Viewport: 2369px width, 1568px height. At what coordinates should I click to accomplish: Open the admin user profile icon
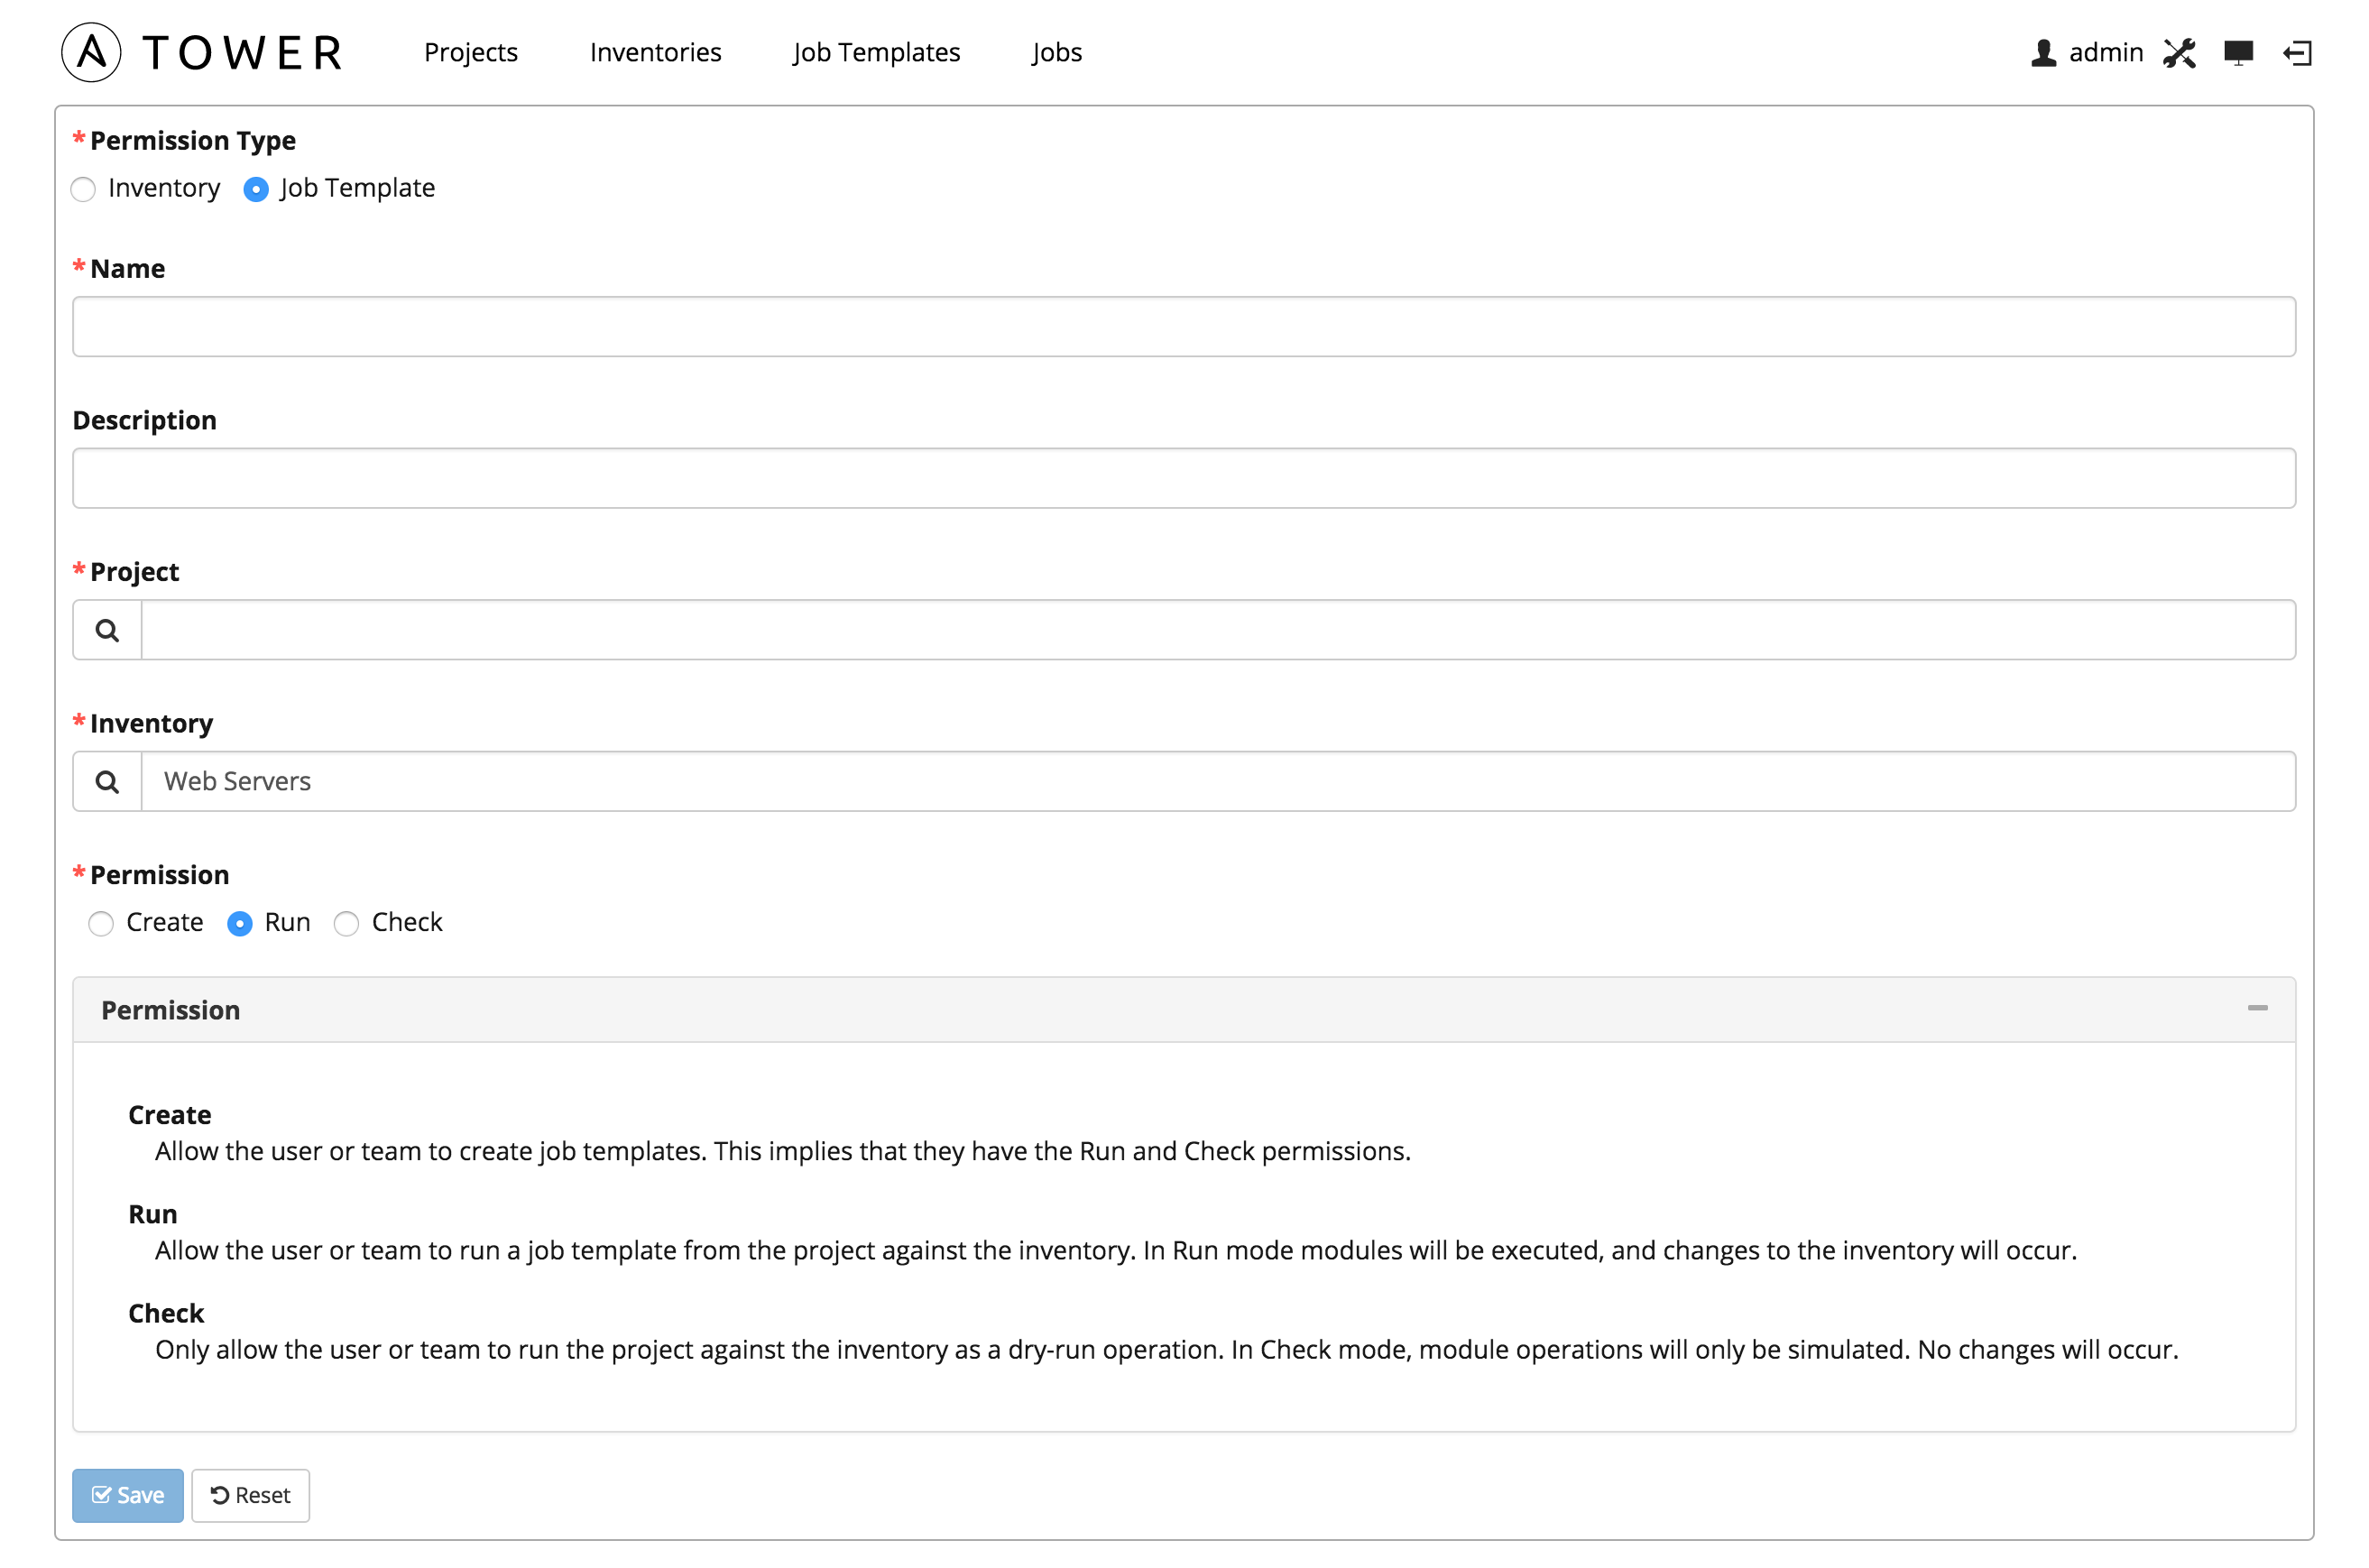click(2043, 52)
